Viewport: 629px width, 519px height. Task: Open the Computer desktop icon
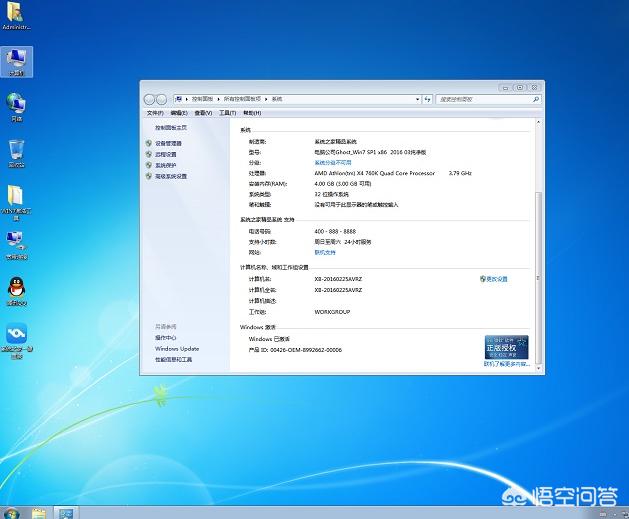[x=16, y=61]
